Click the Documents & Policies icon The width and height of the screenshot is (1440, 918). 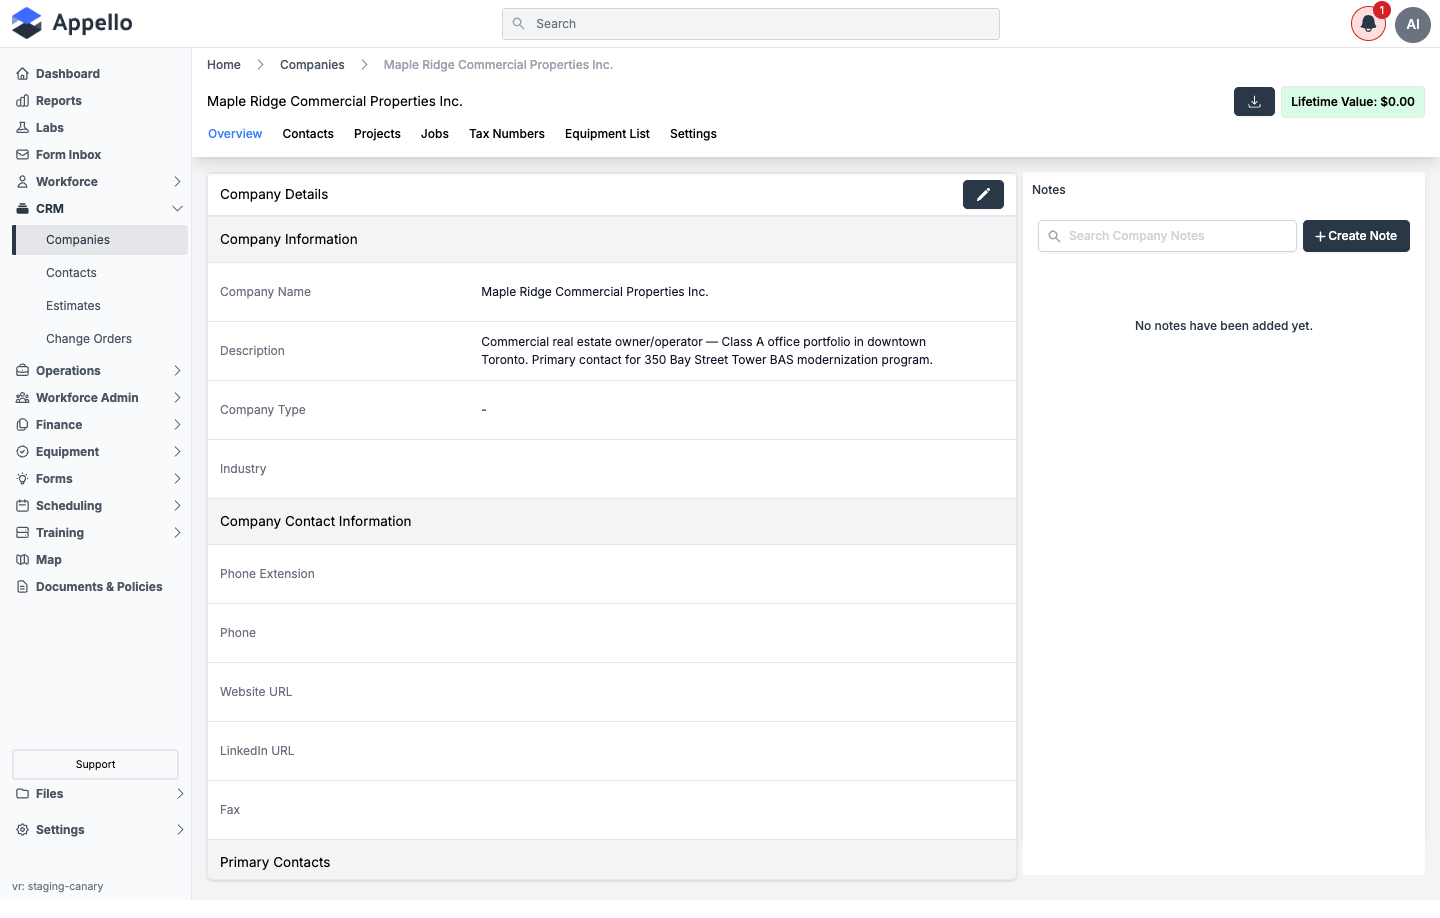(x=22, y=587)
